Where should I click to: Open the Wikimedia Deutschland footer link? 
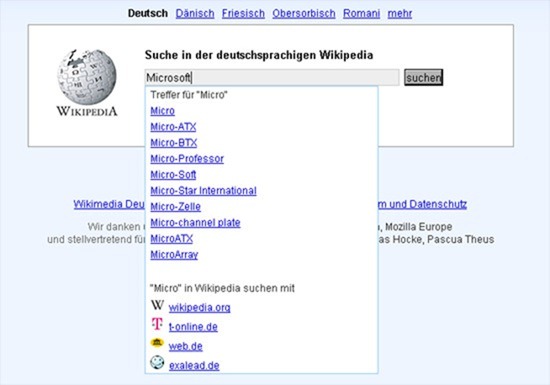(109, 204)
